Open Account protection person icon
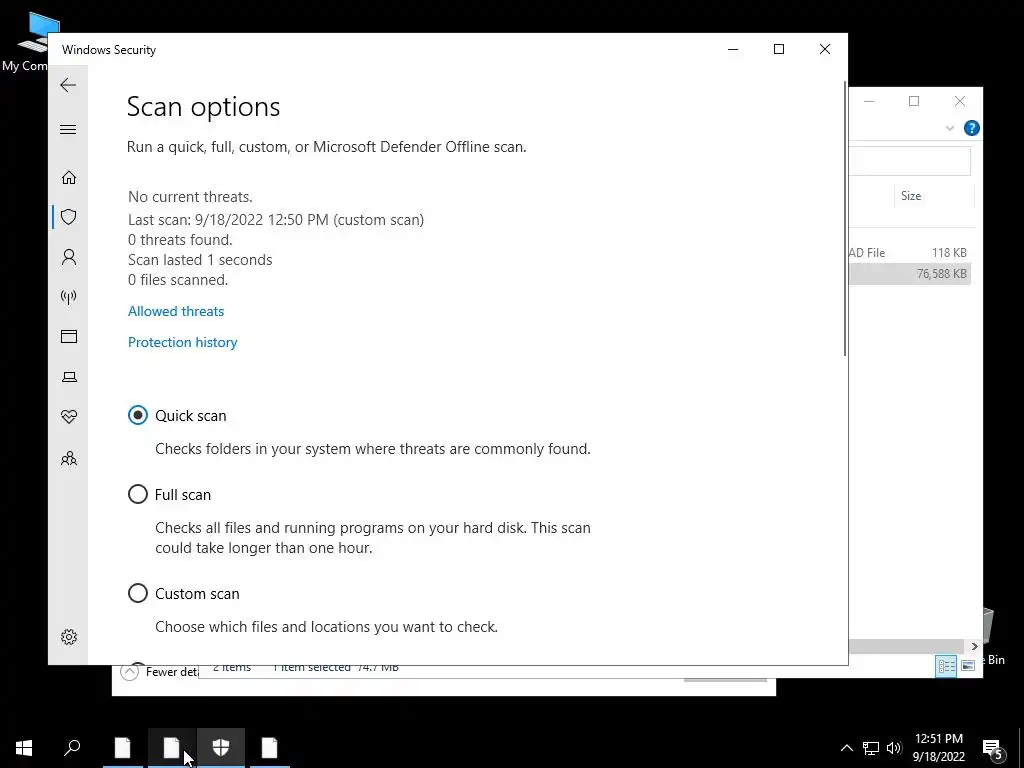This screenshot has width=1024, height=768. [x=69, y=257]
